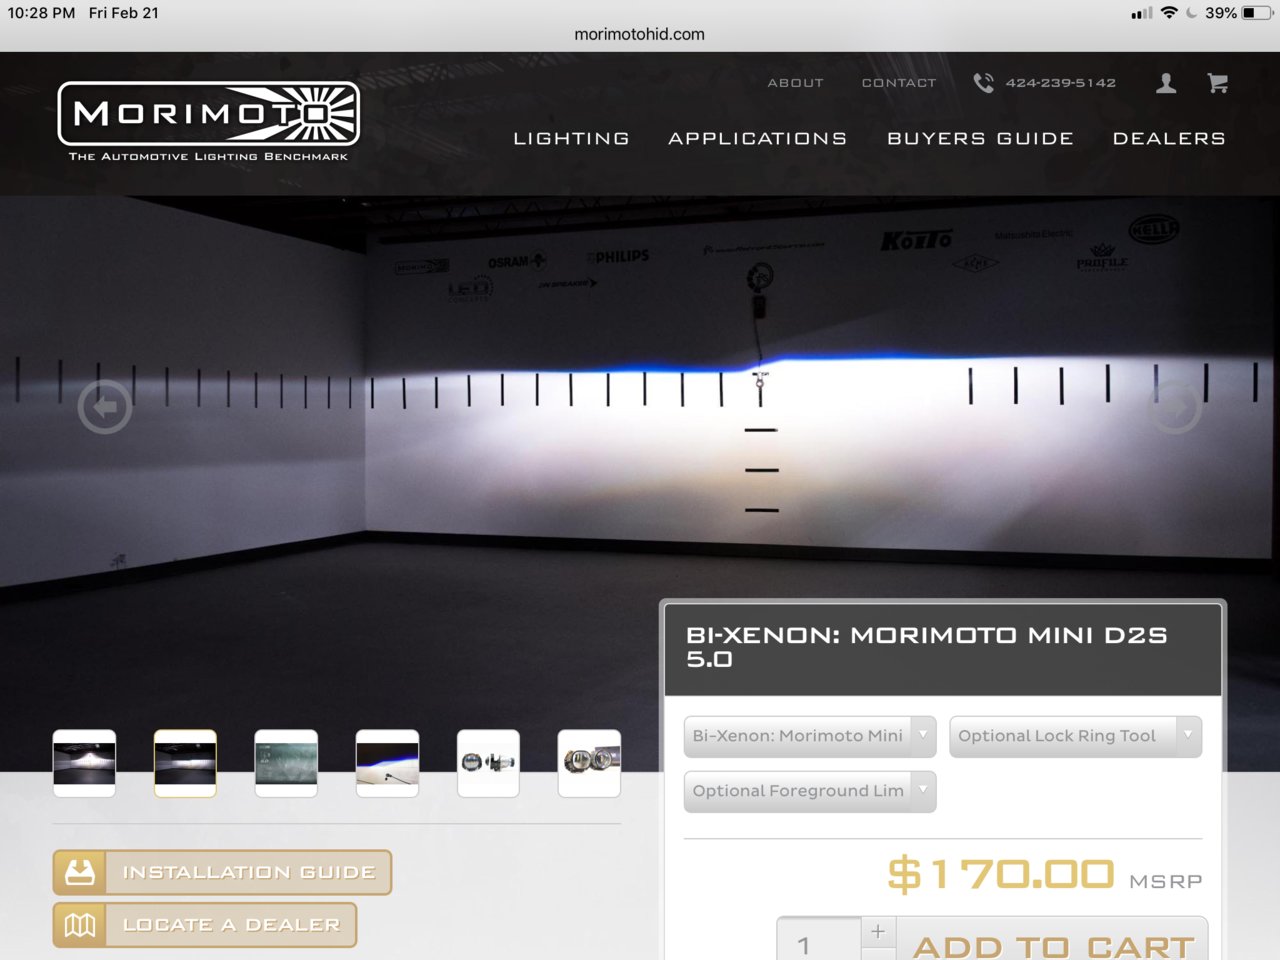Open the Buyers Guide menu
Screen dimensions: 1280x960
click(980, 138)
